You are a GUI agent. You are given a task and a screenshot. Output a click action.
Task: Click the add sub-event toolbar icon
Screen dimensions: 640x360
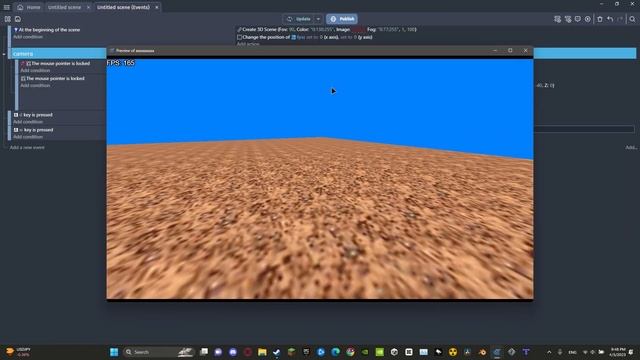click(x=568, y=19)
